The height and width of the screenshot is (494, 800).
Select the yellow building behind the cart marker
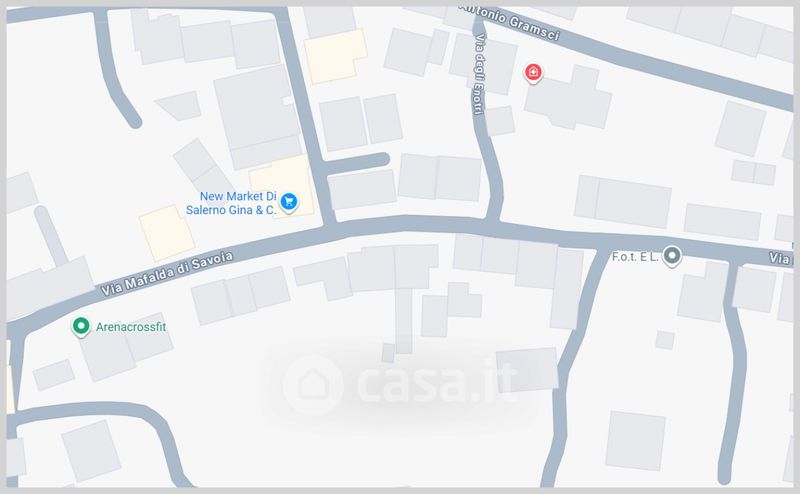(282, 187)
